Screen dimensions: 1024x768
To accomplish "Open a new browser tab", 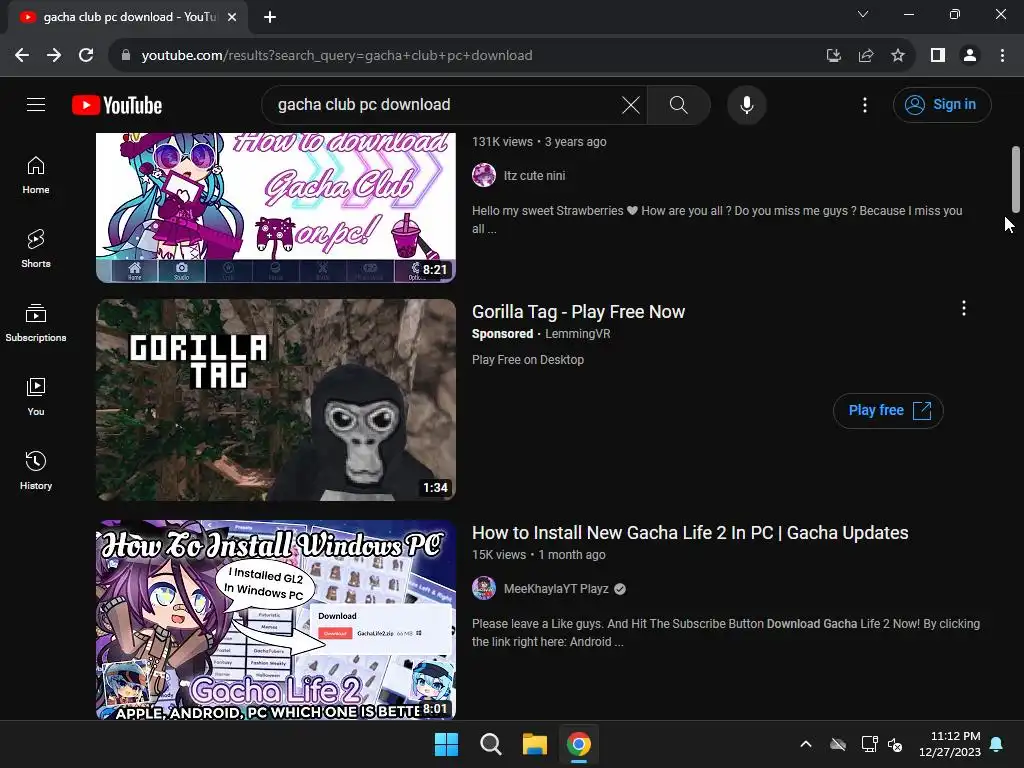I will pos(270,17).
